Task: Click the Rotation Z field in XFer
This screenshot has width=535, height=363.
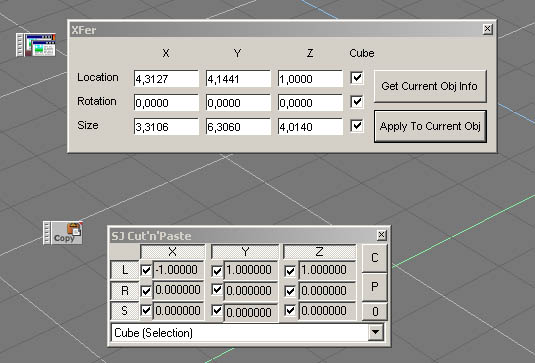Action: coord(310,103)
